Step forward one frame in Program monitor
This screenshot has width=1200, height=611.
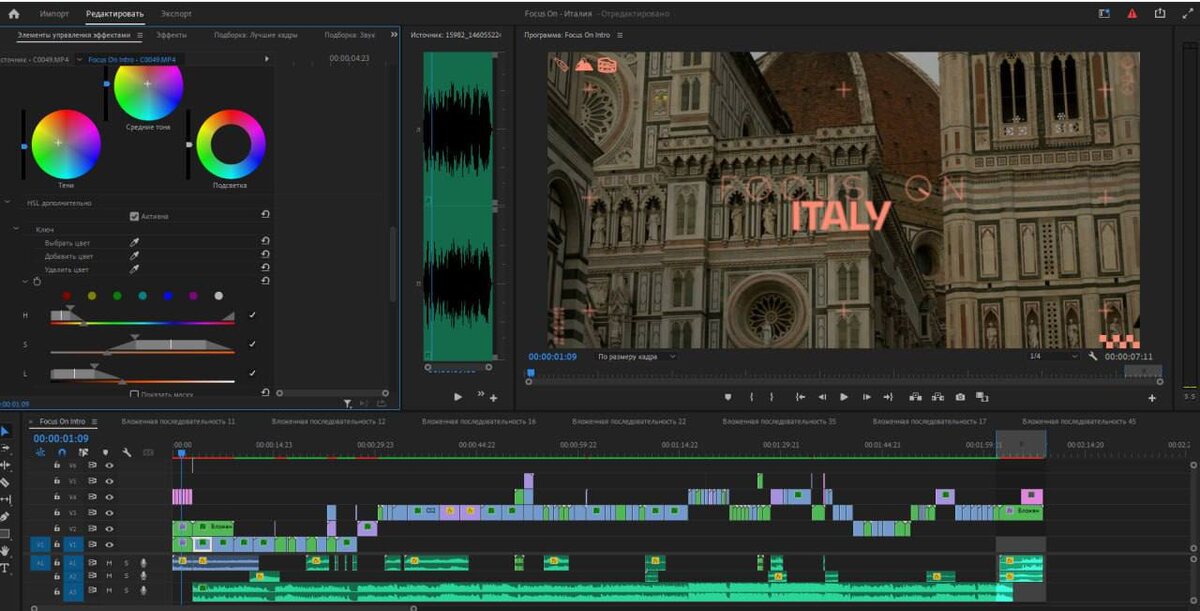[x=866, y=397]
